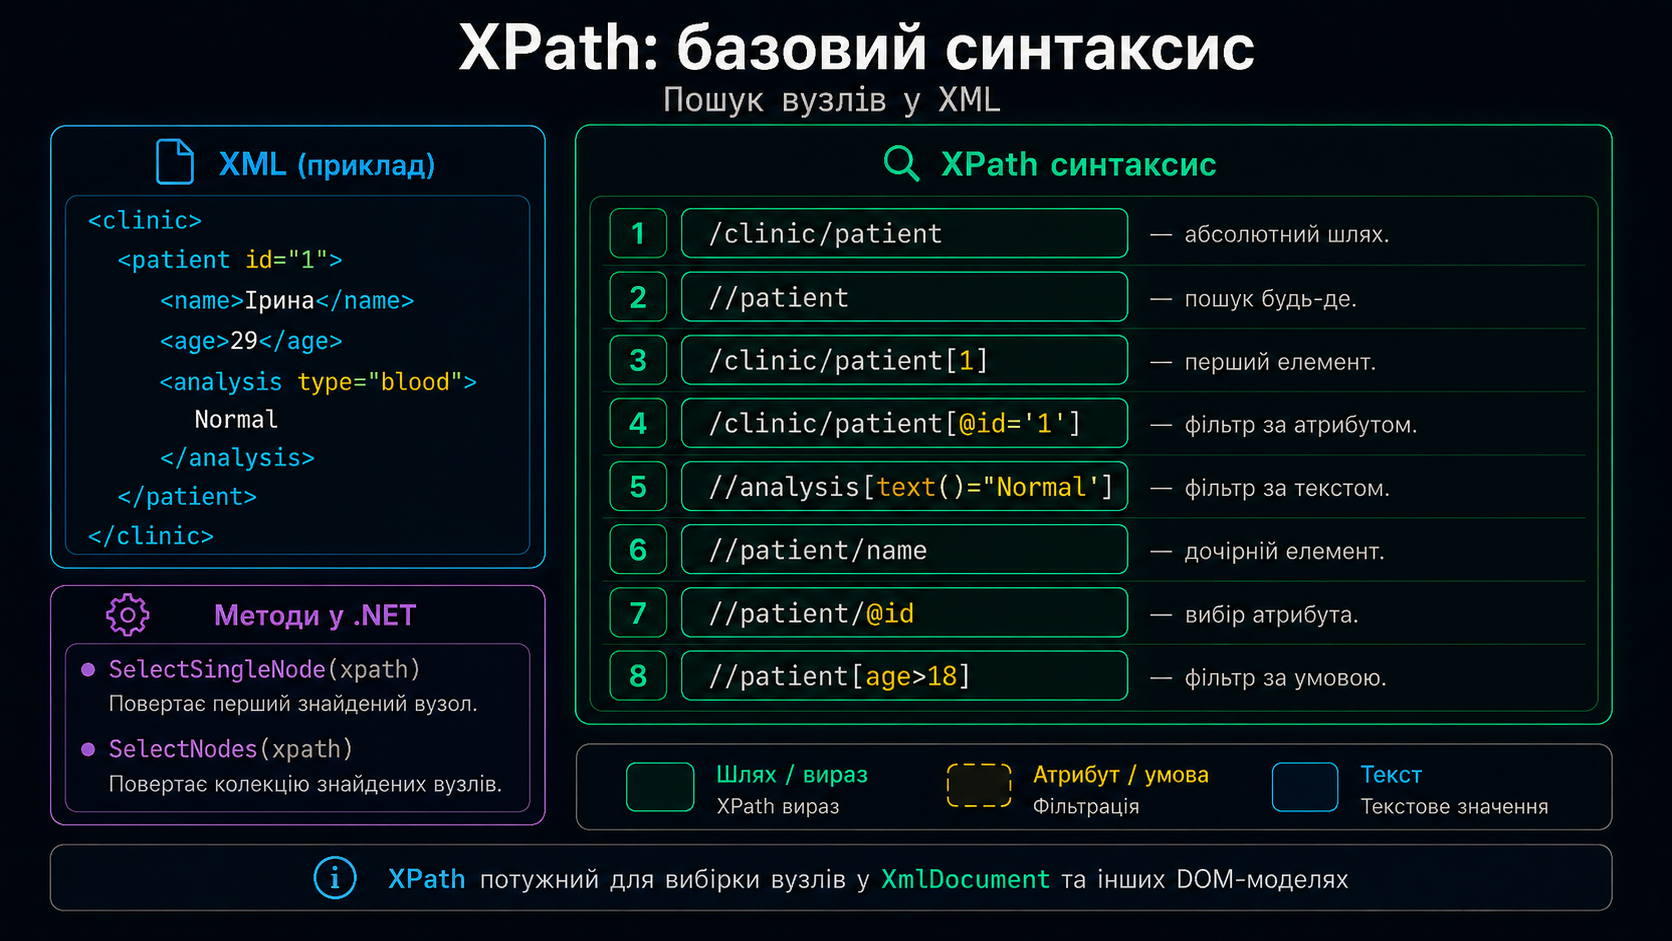
Task: Click the //patient/@id expression box
Action: click(904, 612)
